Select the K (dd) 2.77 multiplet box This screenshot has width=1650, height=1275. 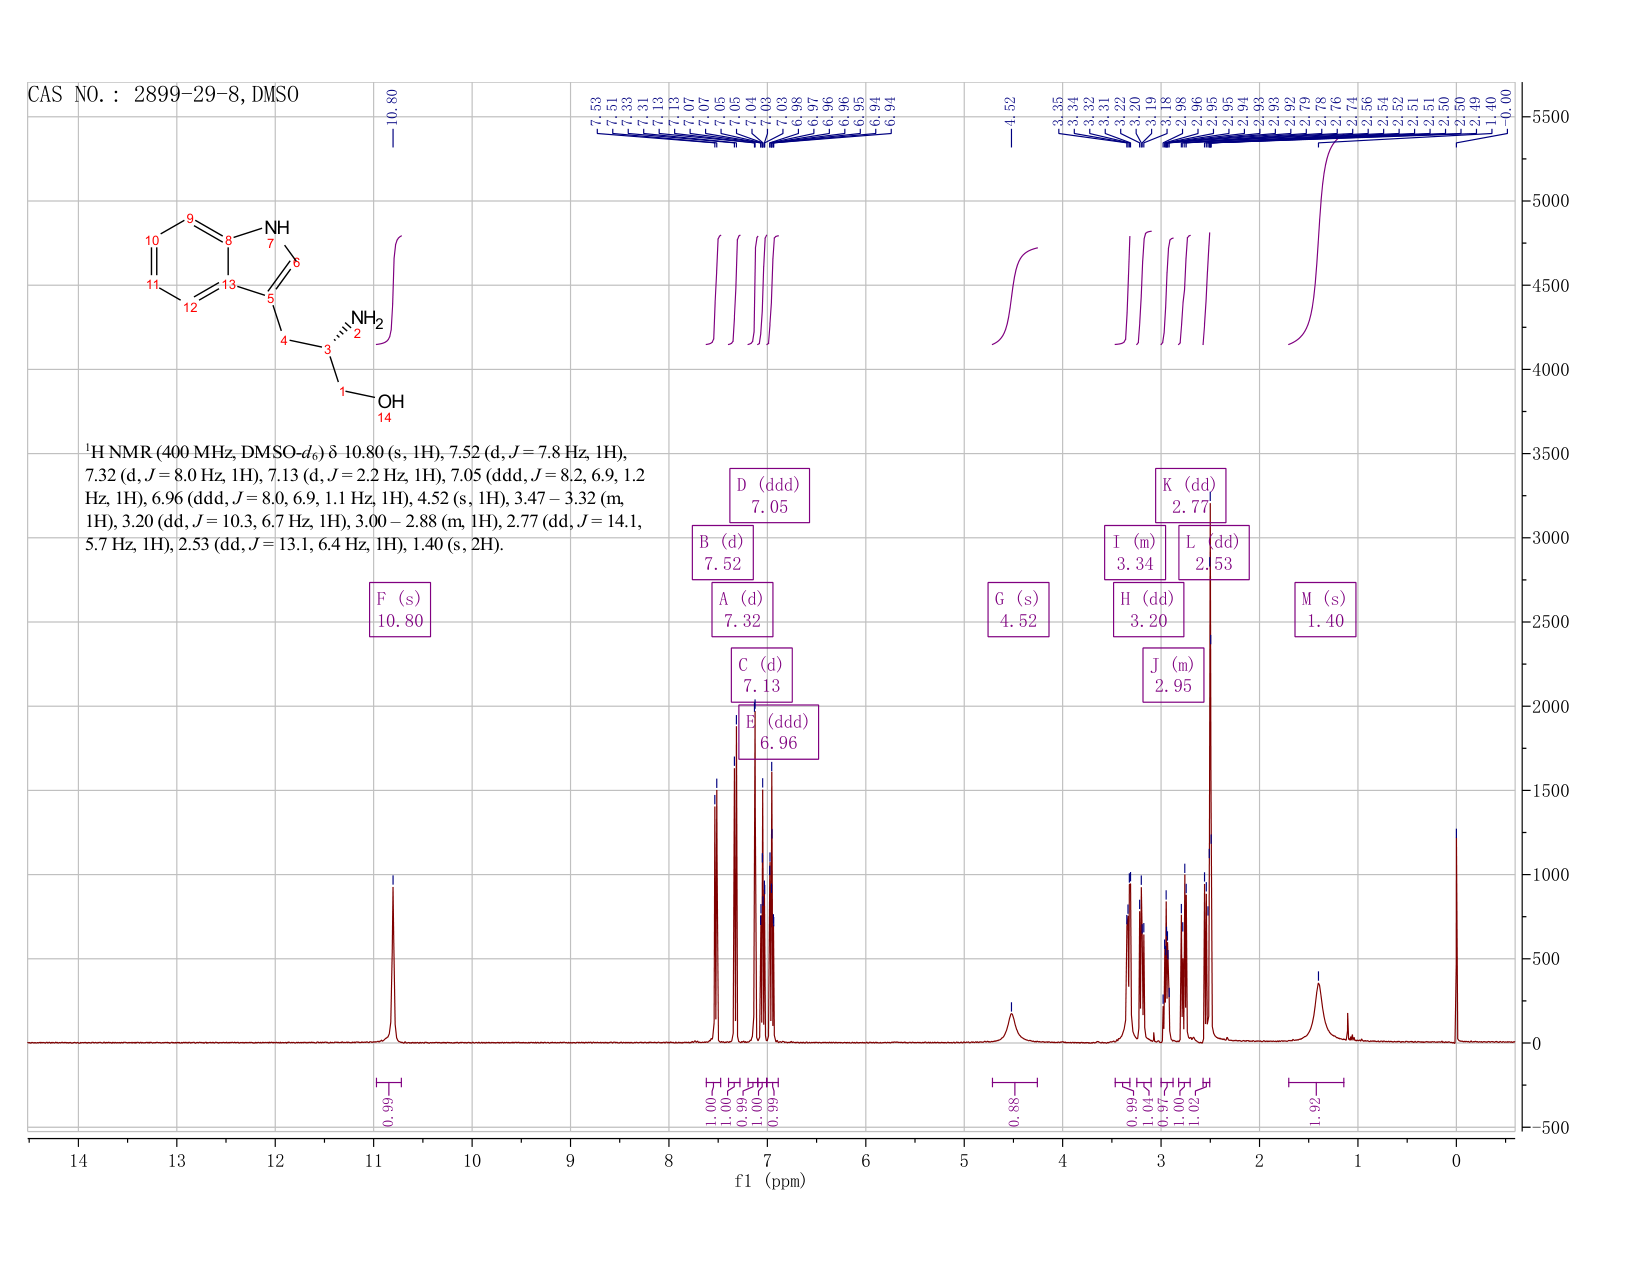coord(1190,495)
